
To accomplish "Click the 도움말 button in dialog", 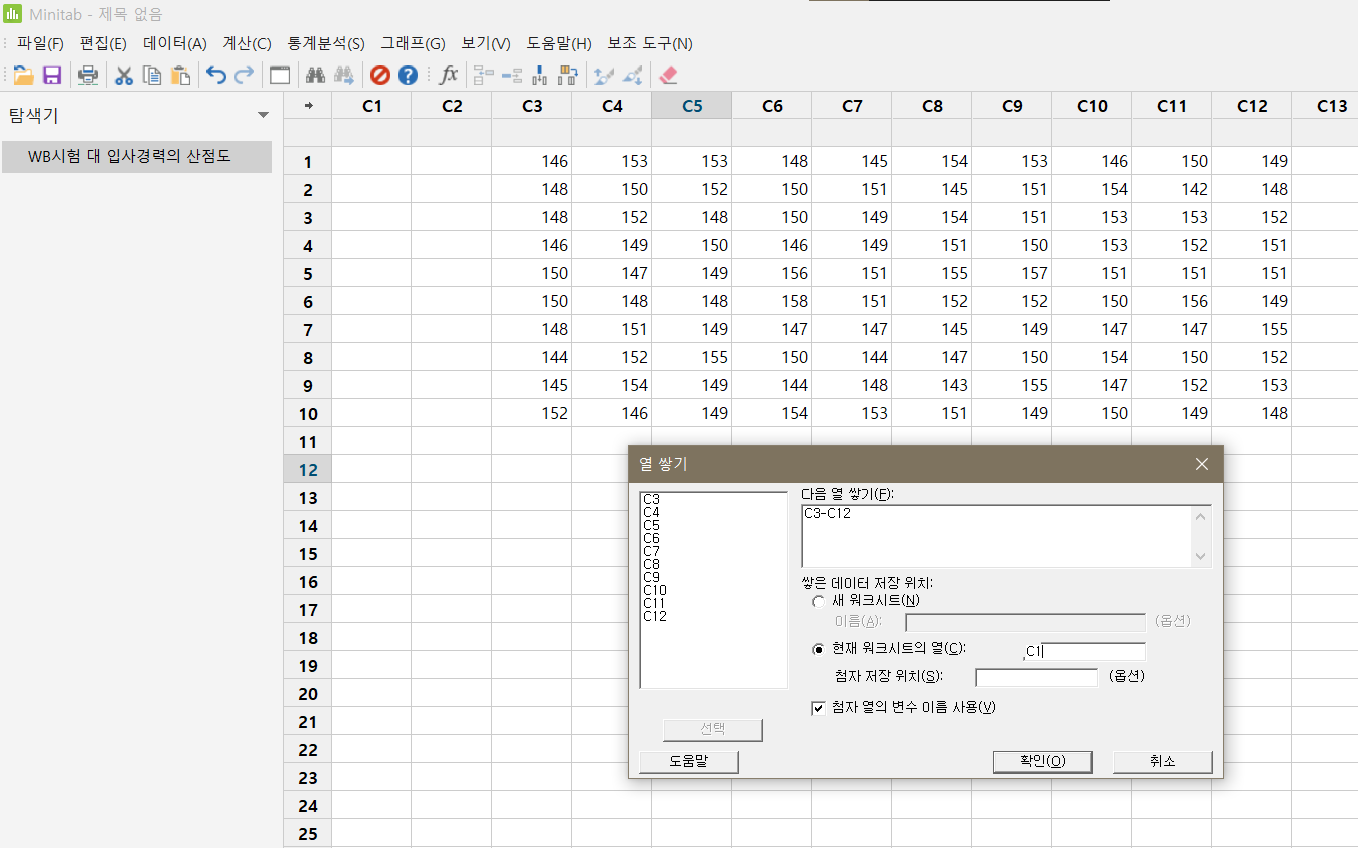I will coord(688,761).
